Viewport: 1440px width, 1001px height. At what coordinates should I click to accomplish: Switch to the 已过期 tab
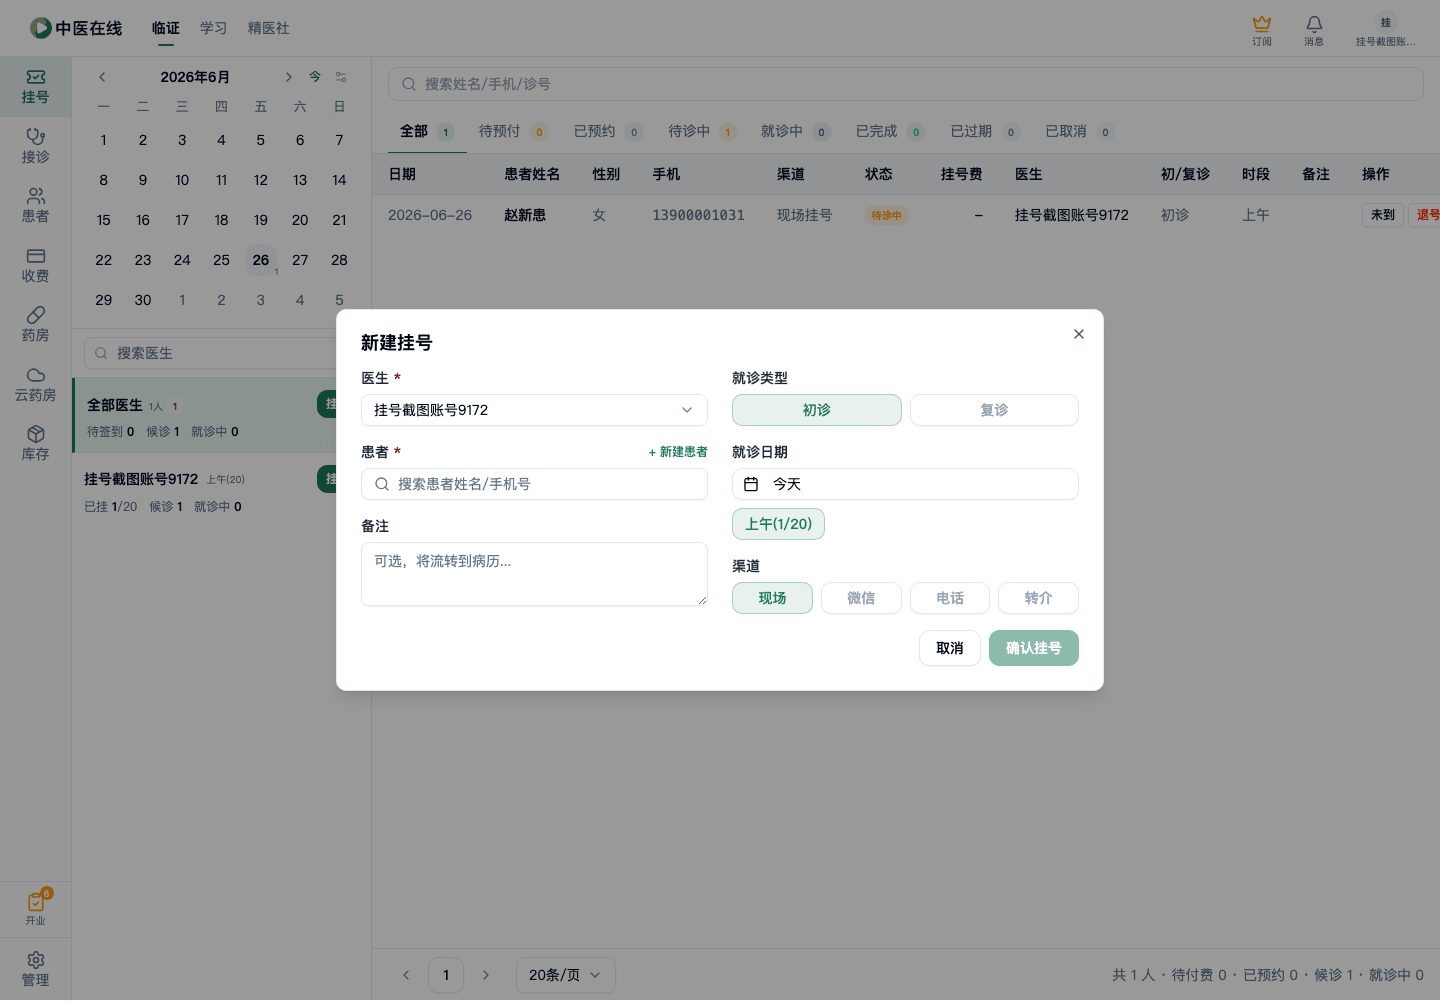(984, 132)
